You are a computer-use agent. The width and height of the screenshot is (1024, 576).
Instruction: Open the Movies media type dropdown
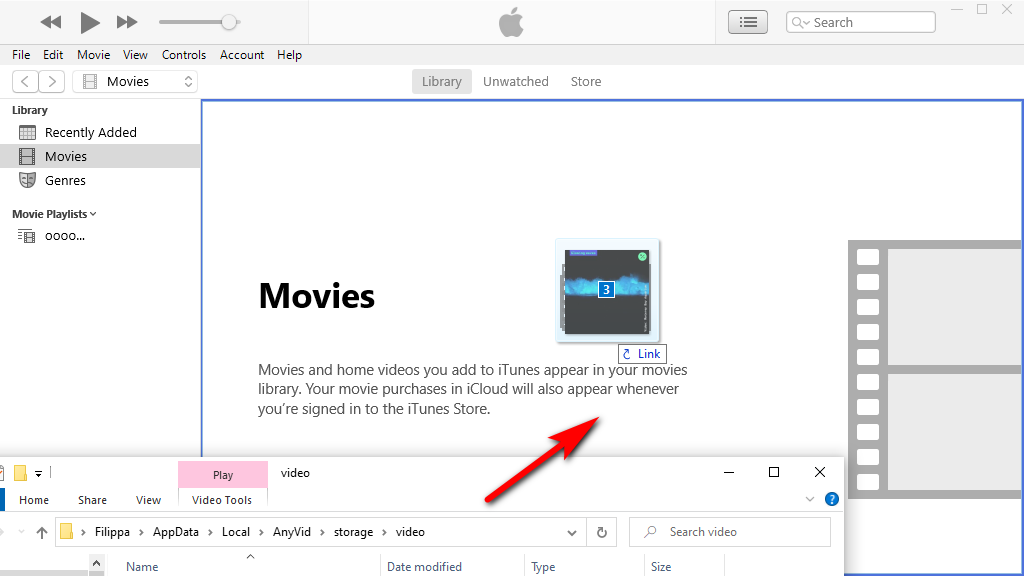click(x=135, y=82)
